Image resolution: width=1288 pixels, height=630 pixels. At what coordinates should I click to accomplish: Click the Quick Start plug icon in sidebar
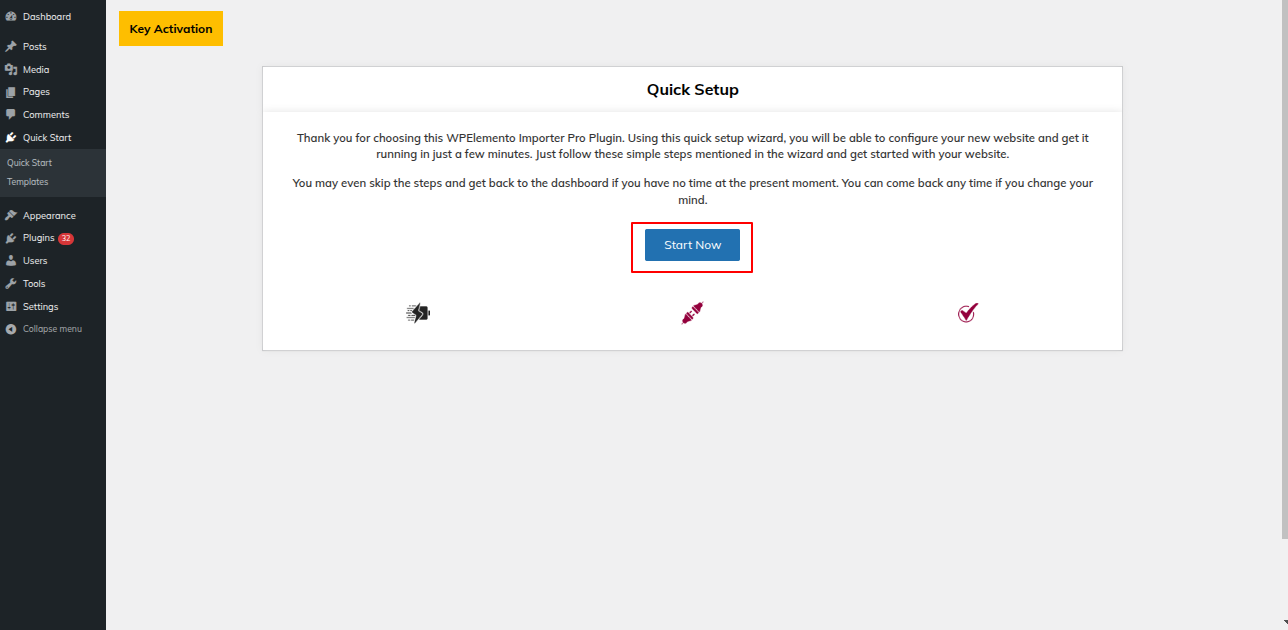[x=11, y=138]
